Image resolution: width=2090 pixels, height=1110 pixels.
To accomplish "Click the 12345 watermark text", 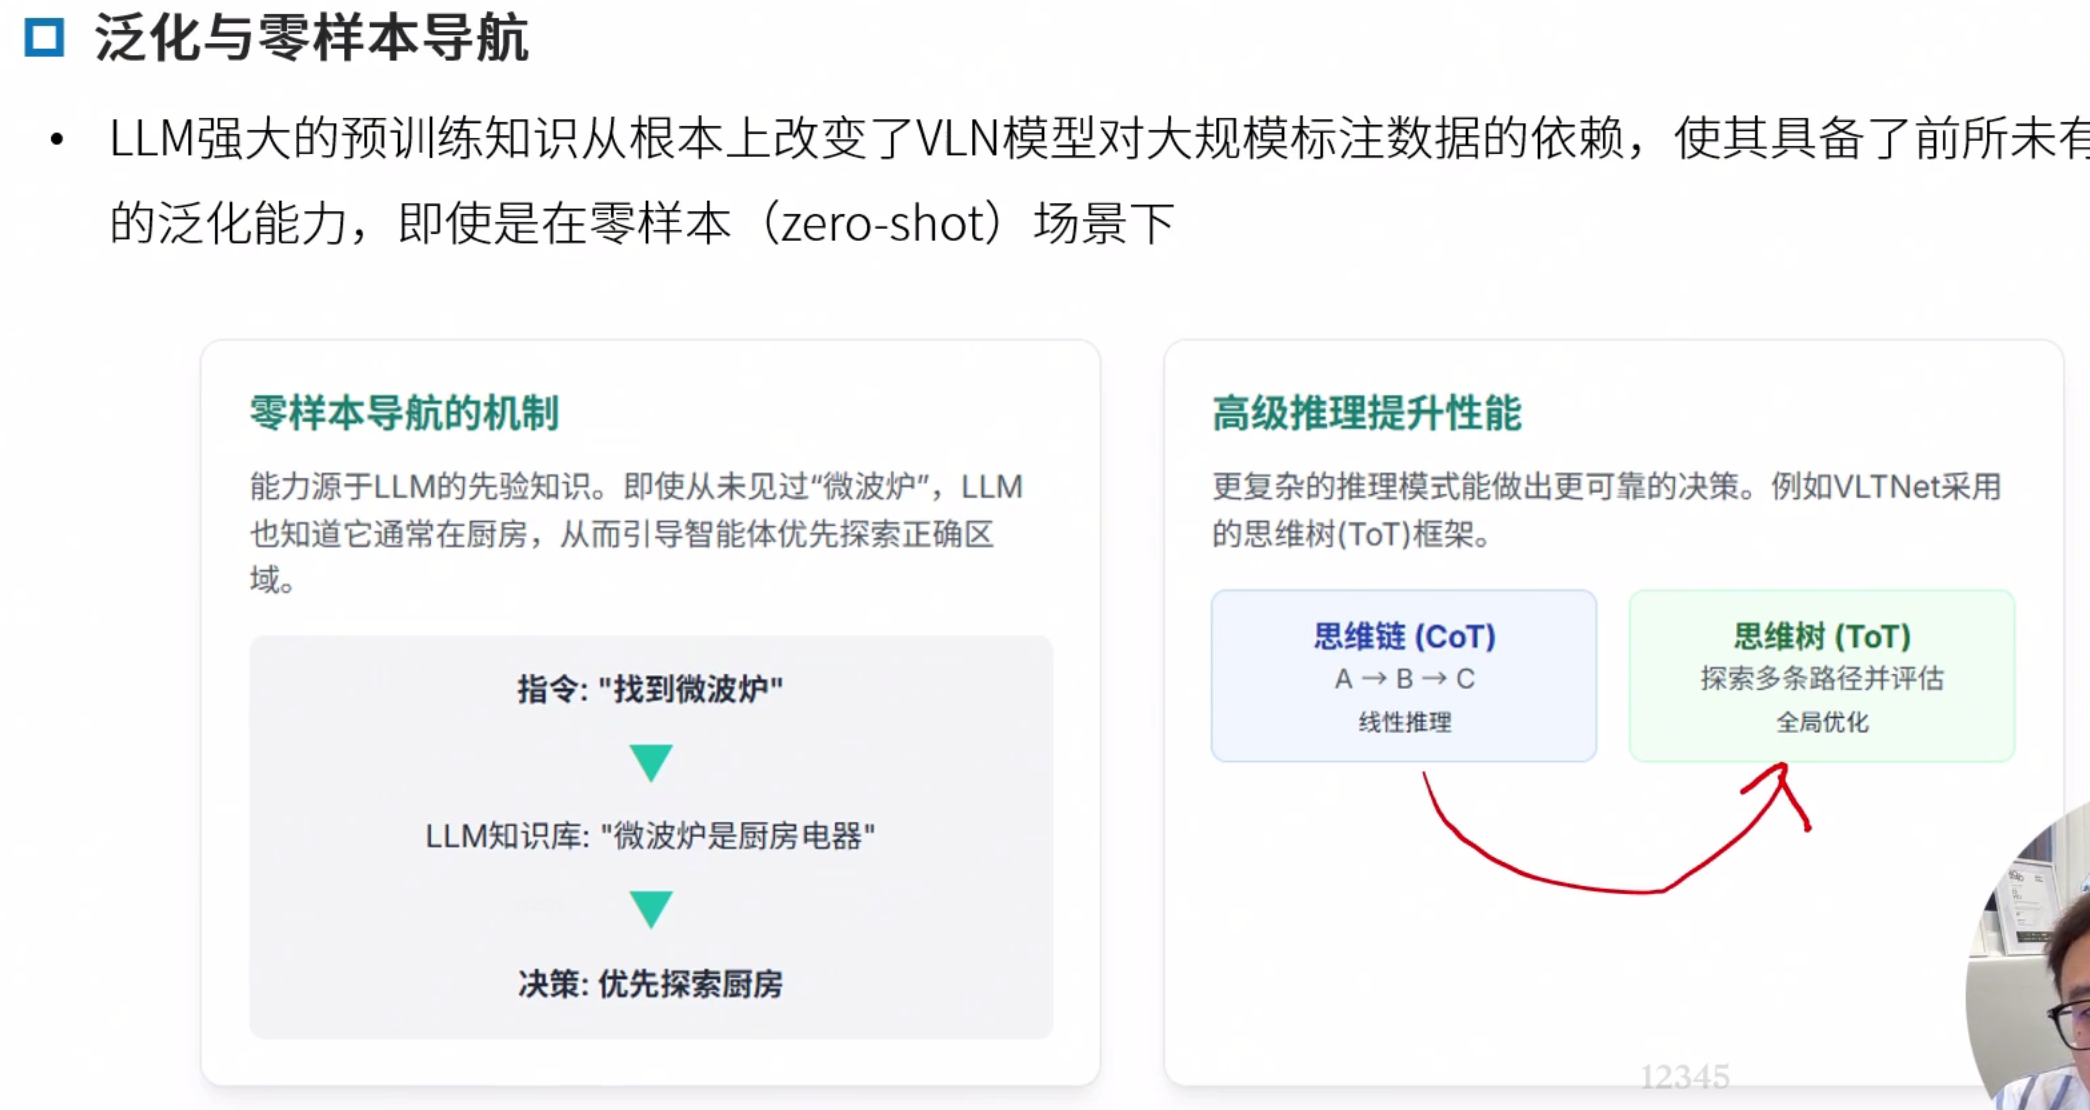I will [x=1684, y=1077].
